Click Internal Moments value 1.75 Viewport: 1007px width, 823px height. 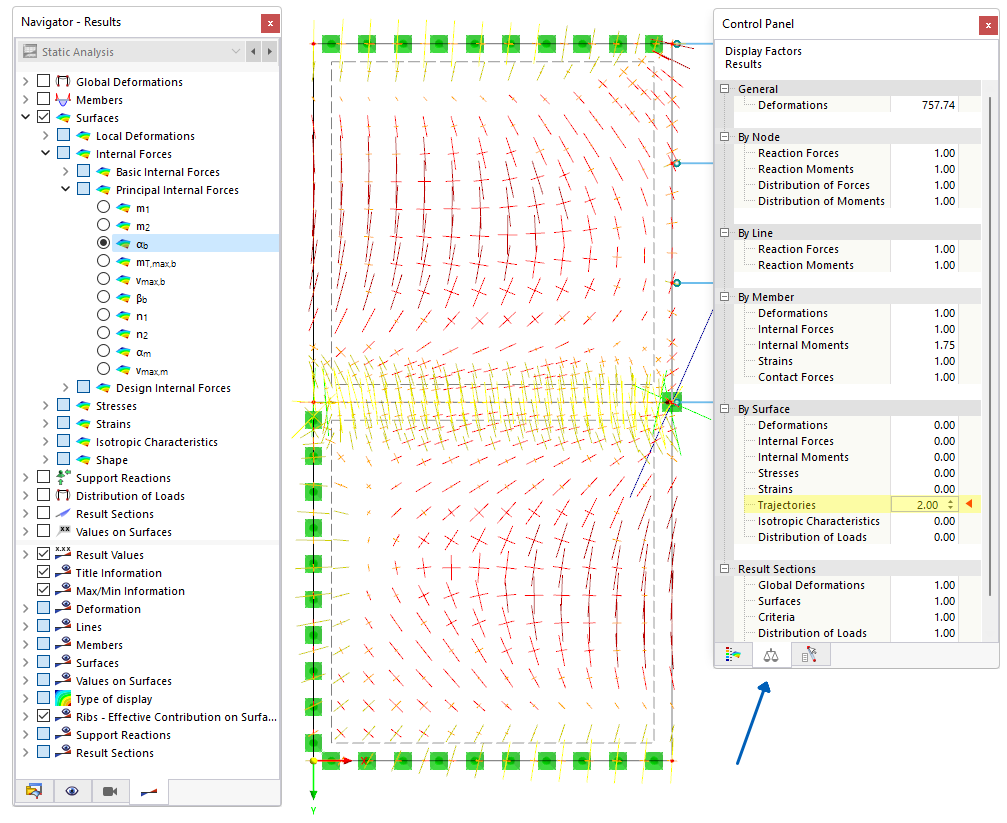[944, 345]
